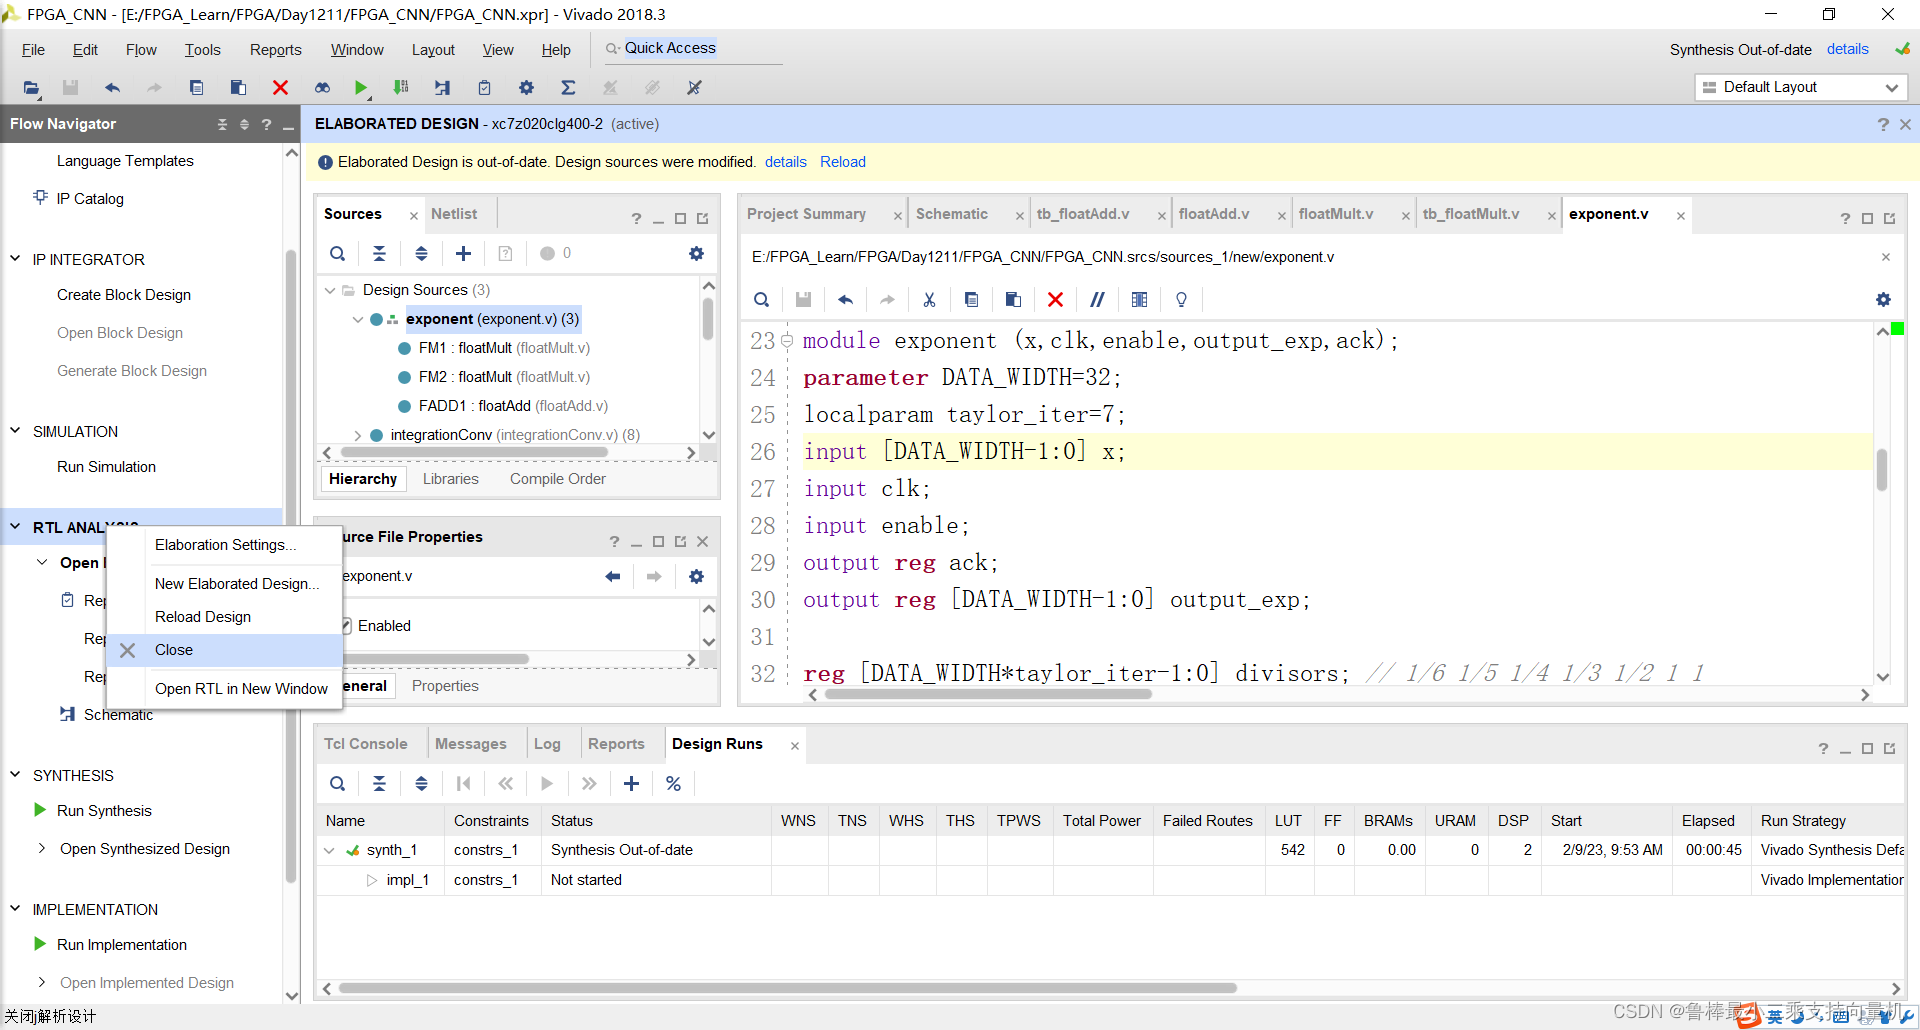
Task: Open the Compile Order tab
Action: click(x=557, y=479)
